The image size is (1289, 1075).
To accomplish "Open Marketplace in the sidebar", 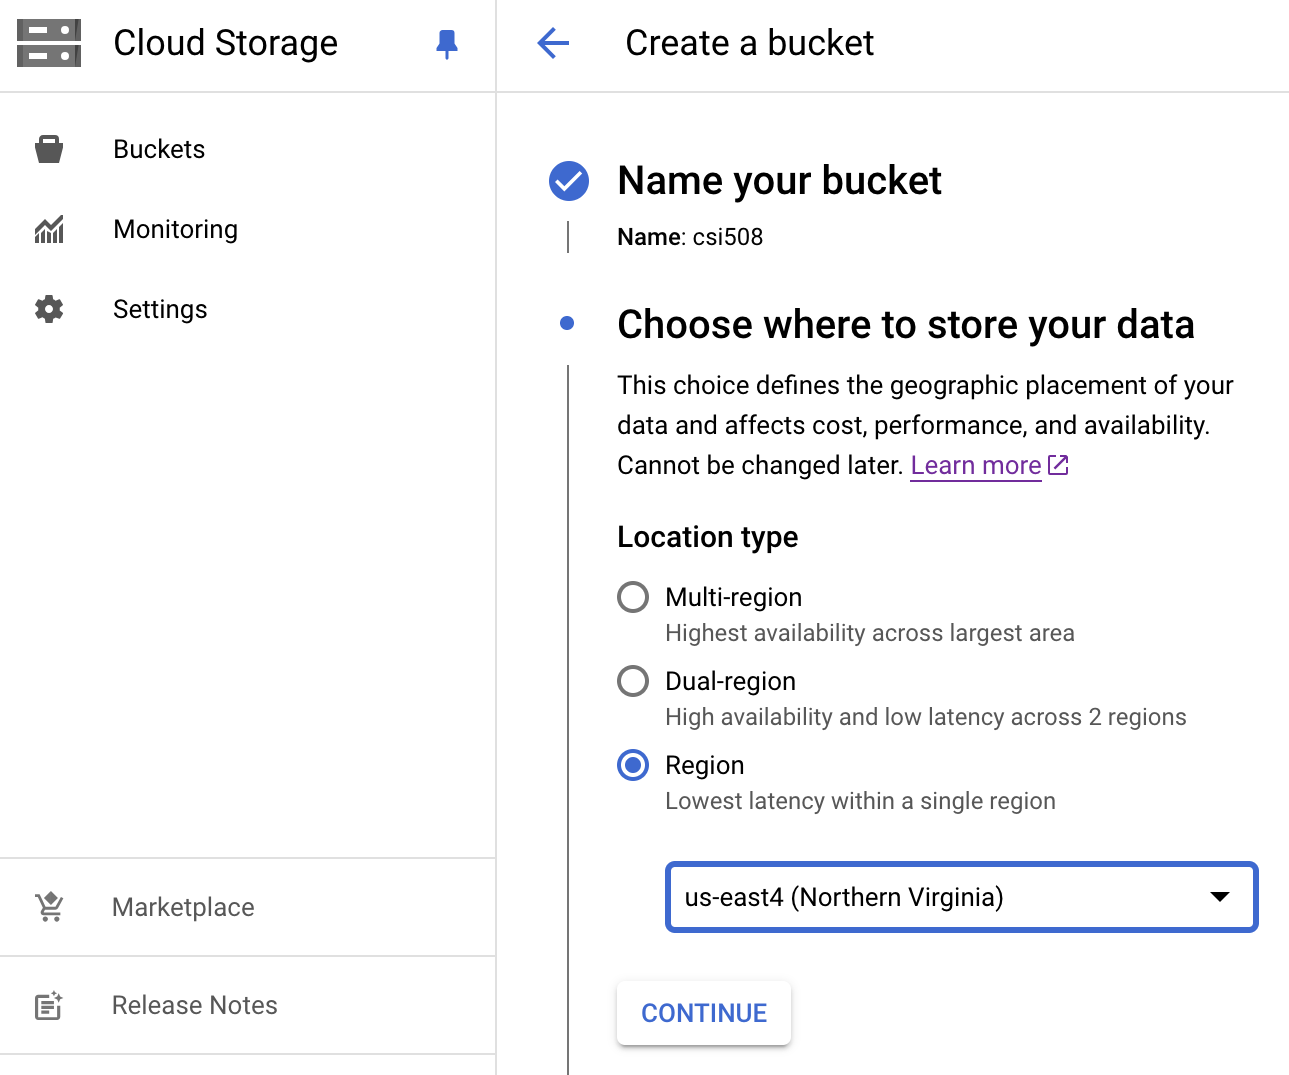I will click(183, 907).
